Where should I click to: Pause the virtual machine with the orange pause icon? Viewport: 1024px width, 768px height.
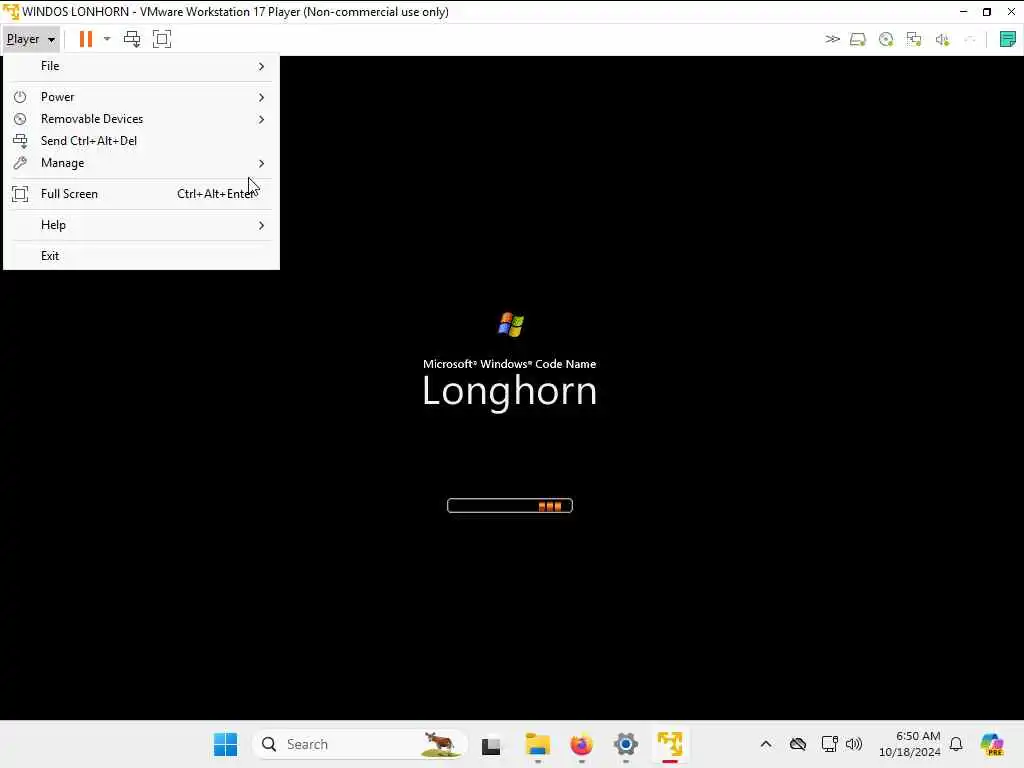(x=86, y=39)
